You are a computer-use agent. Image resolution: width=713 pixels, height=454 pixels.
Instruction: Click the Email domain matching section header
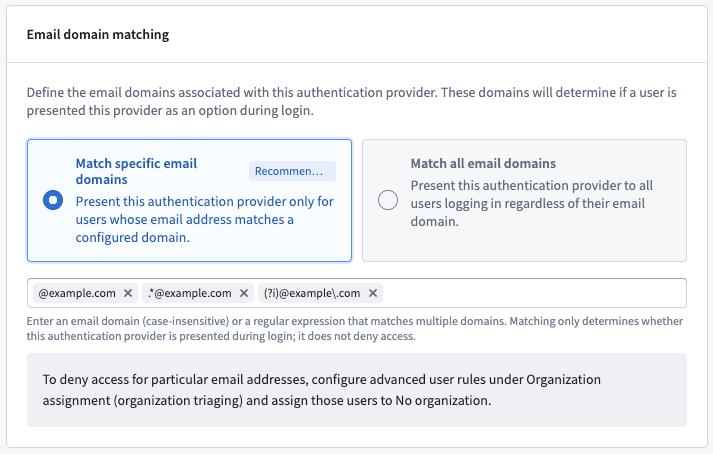pyautogui.click(x=98, y=35)
